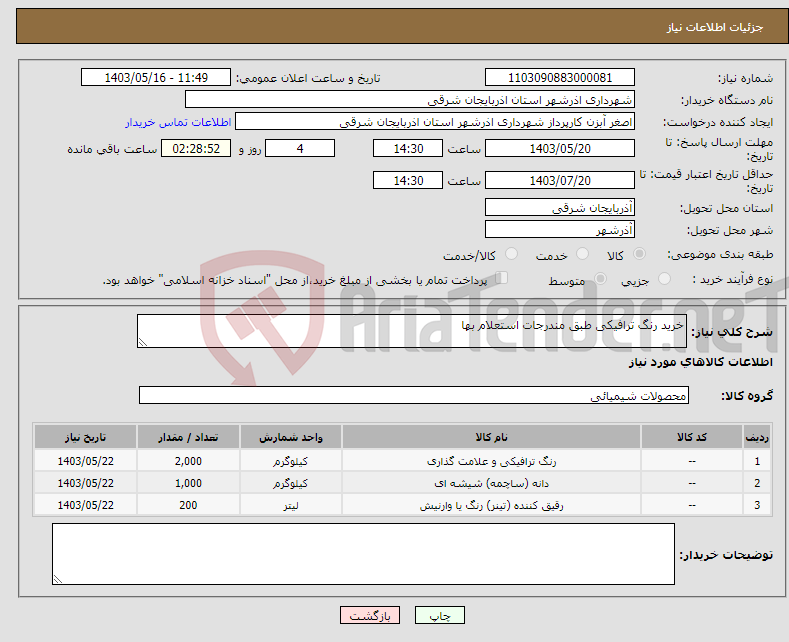Click the ایجاد کننده درخواست field

click(435, 122)
